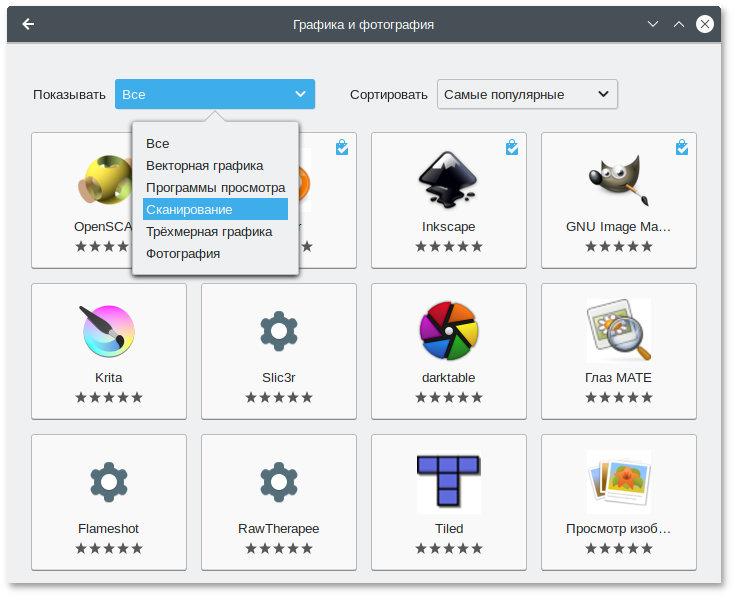This screenshot has width=734, height=597.
Task: Click the GNU Image Ma… star rating
Action: click(618, 246)
